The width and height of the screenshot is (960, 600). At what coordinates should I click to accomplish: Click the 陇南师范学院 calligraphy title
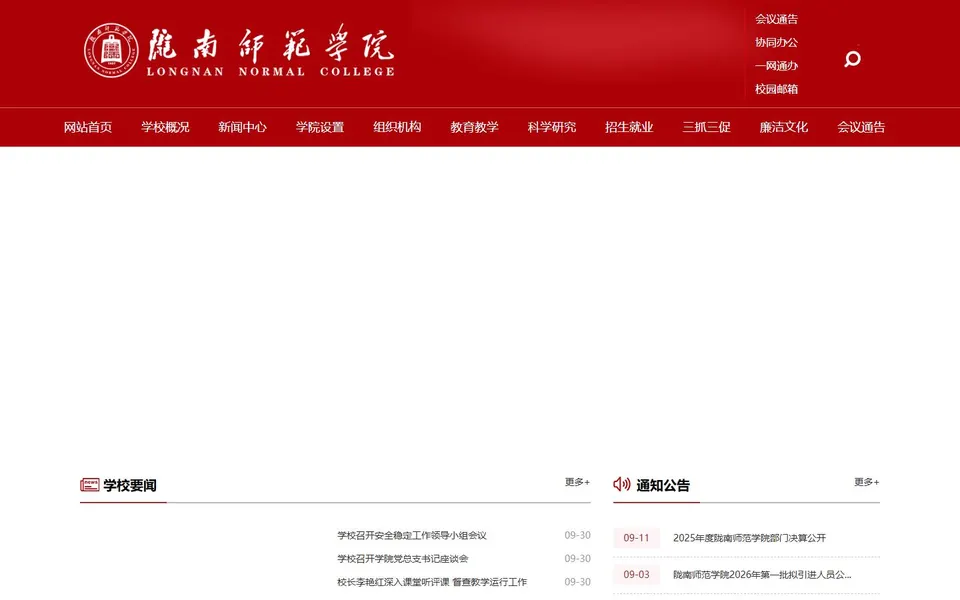click(271, 43)
